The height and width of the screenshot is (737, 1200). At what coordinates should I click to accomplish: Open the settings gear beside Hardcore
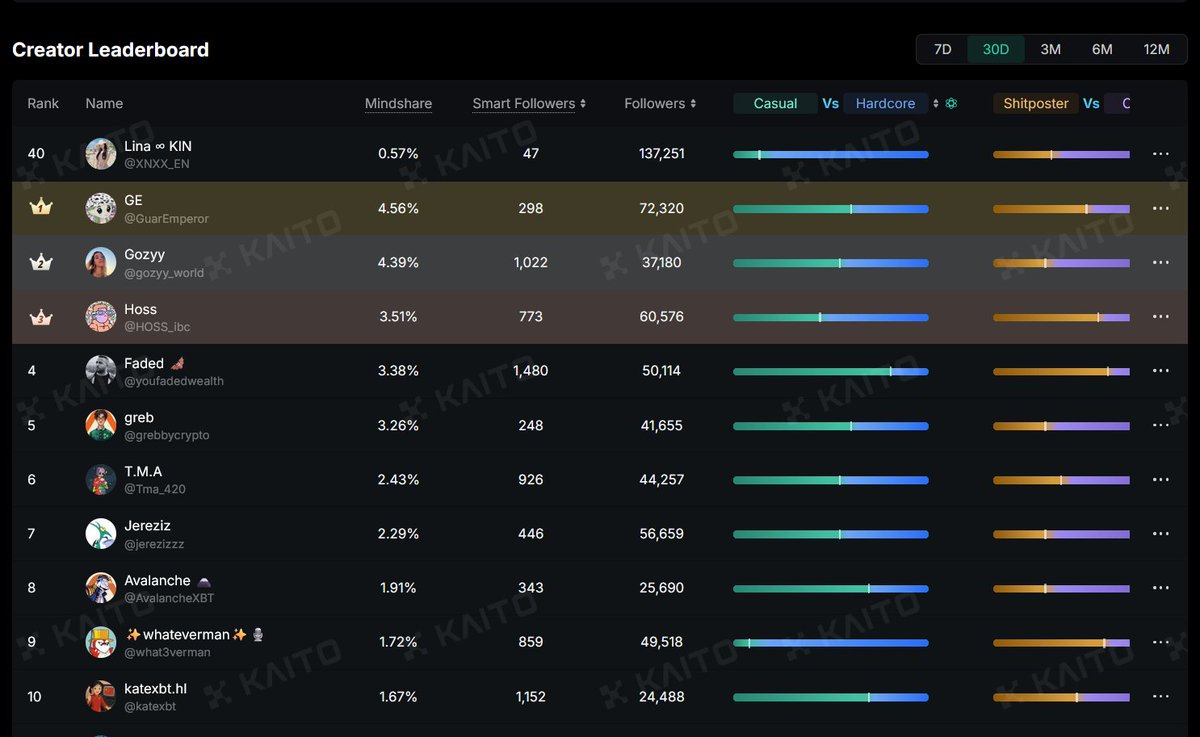click(x=951, y=103)
